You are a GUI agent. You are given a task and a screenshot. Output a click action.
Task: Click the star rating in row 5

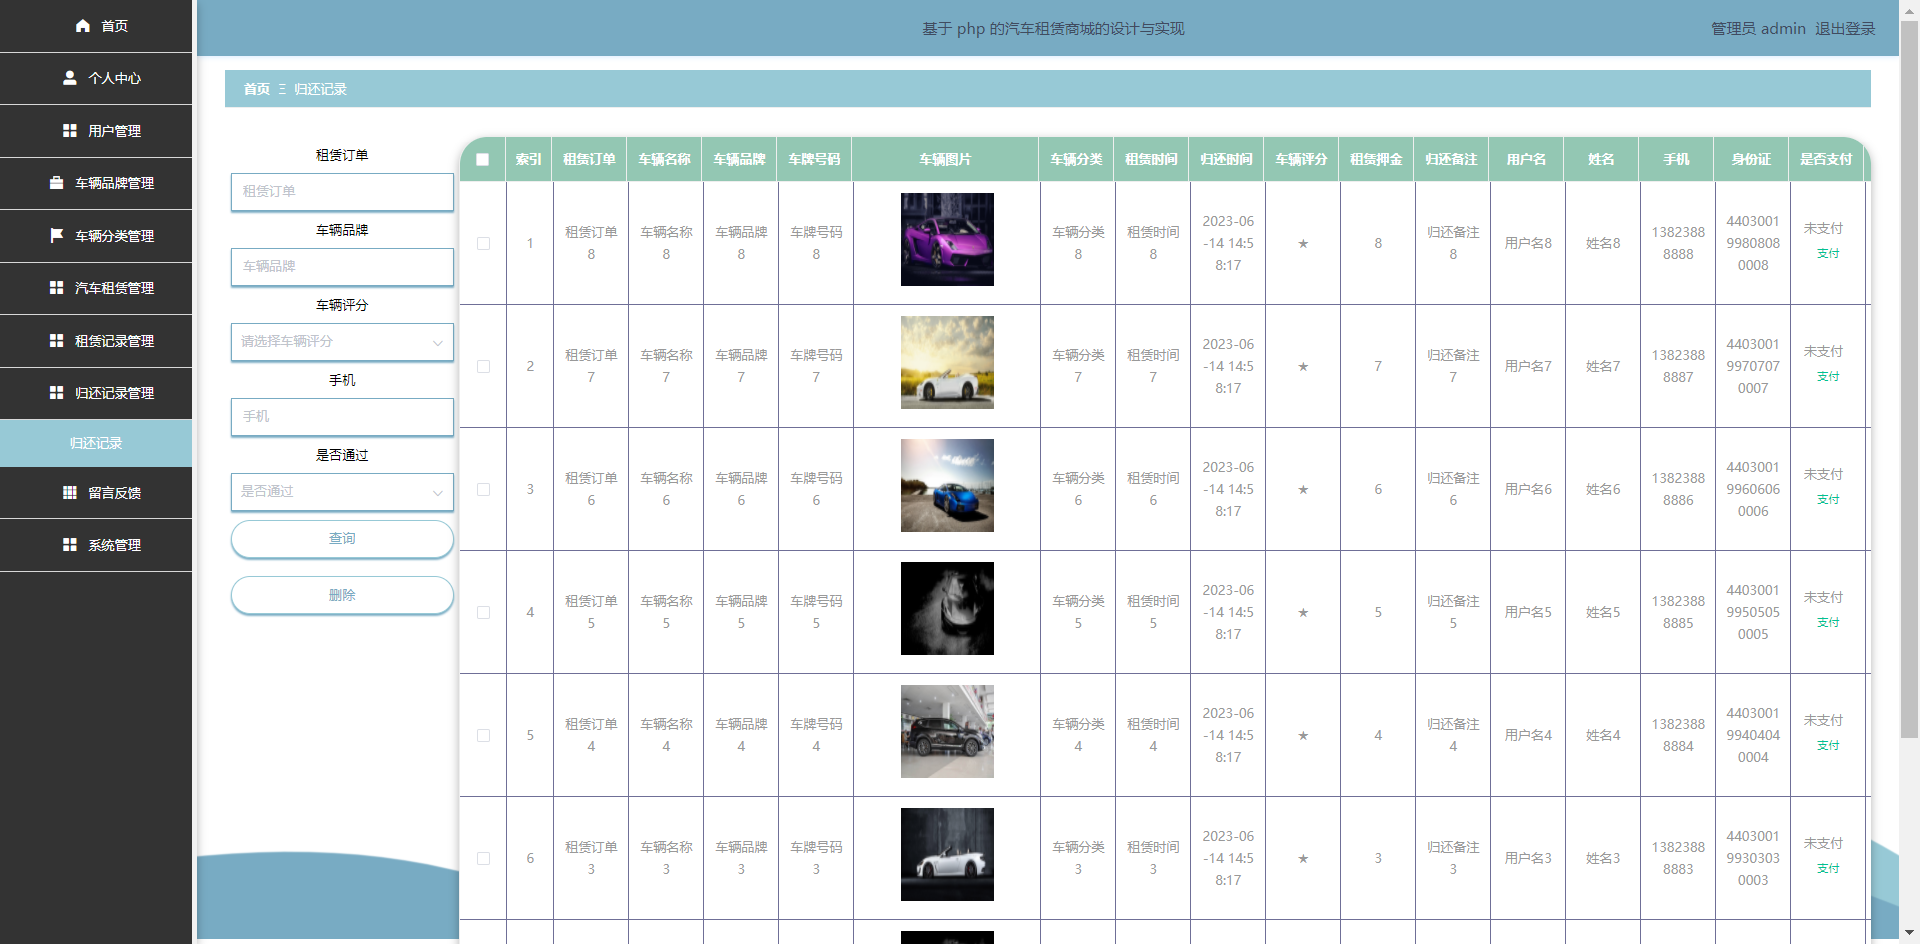(x=1303, y=735)
